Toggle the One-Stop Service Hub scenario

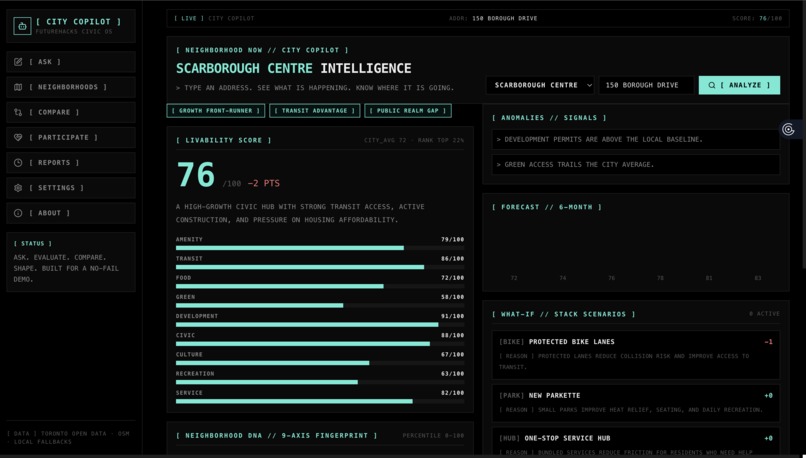(636, 442)
